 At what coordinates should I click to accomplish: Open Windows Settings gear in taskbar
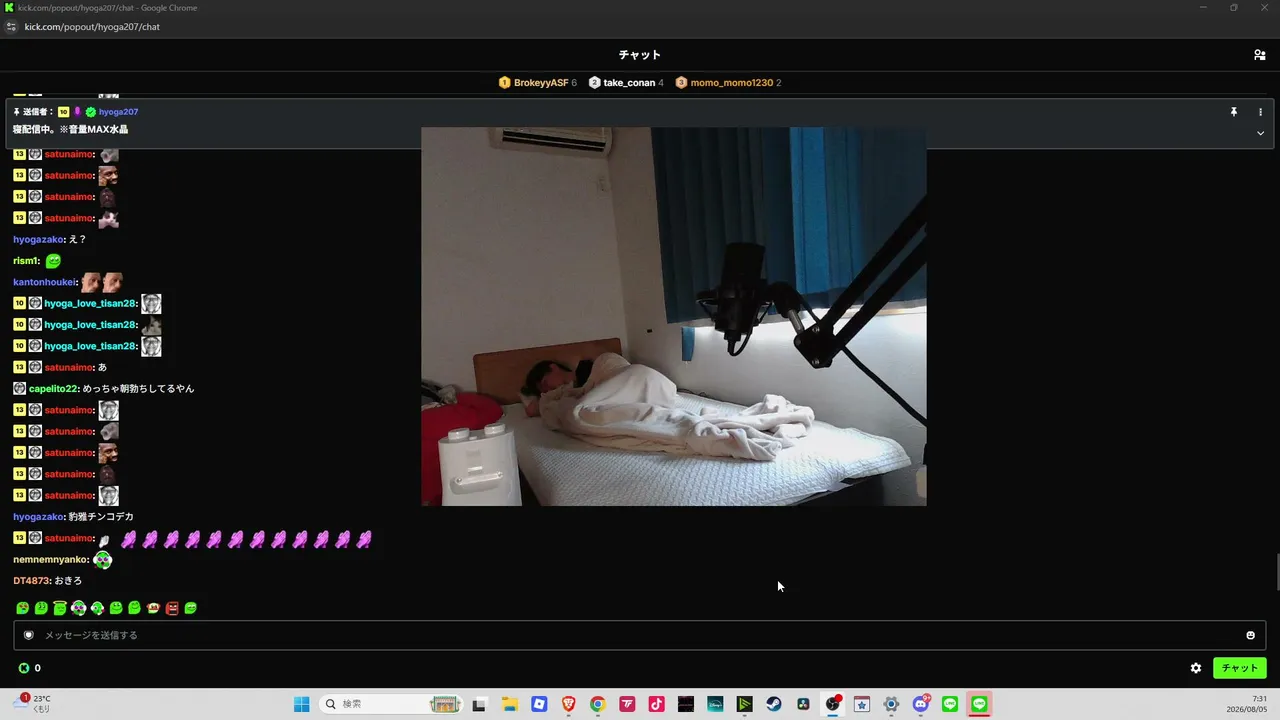tap(891, 704)
